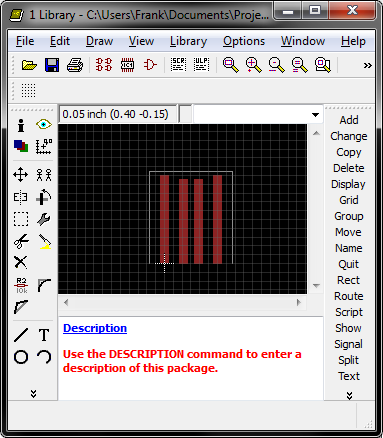Expand more commands in the text menu
The width and height of the screenshot is (383, 438).
(x=349, y=396)
